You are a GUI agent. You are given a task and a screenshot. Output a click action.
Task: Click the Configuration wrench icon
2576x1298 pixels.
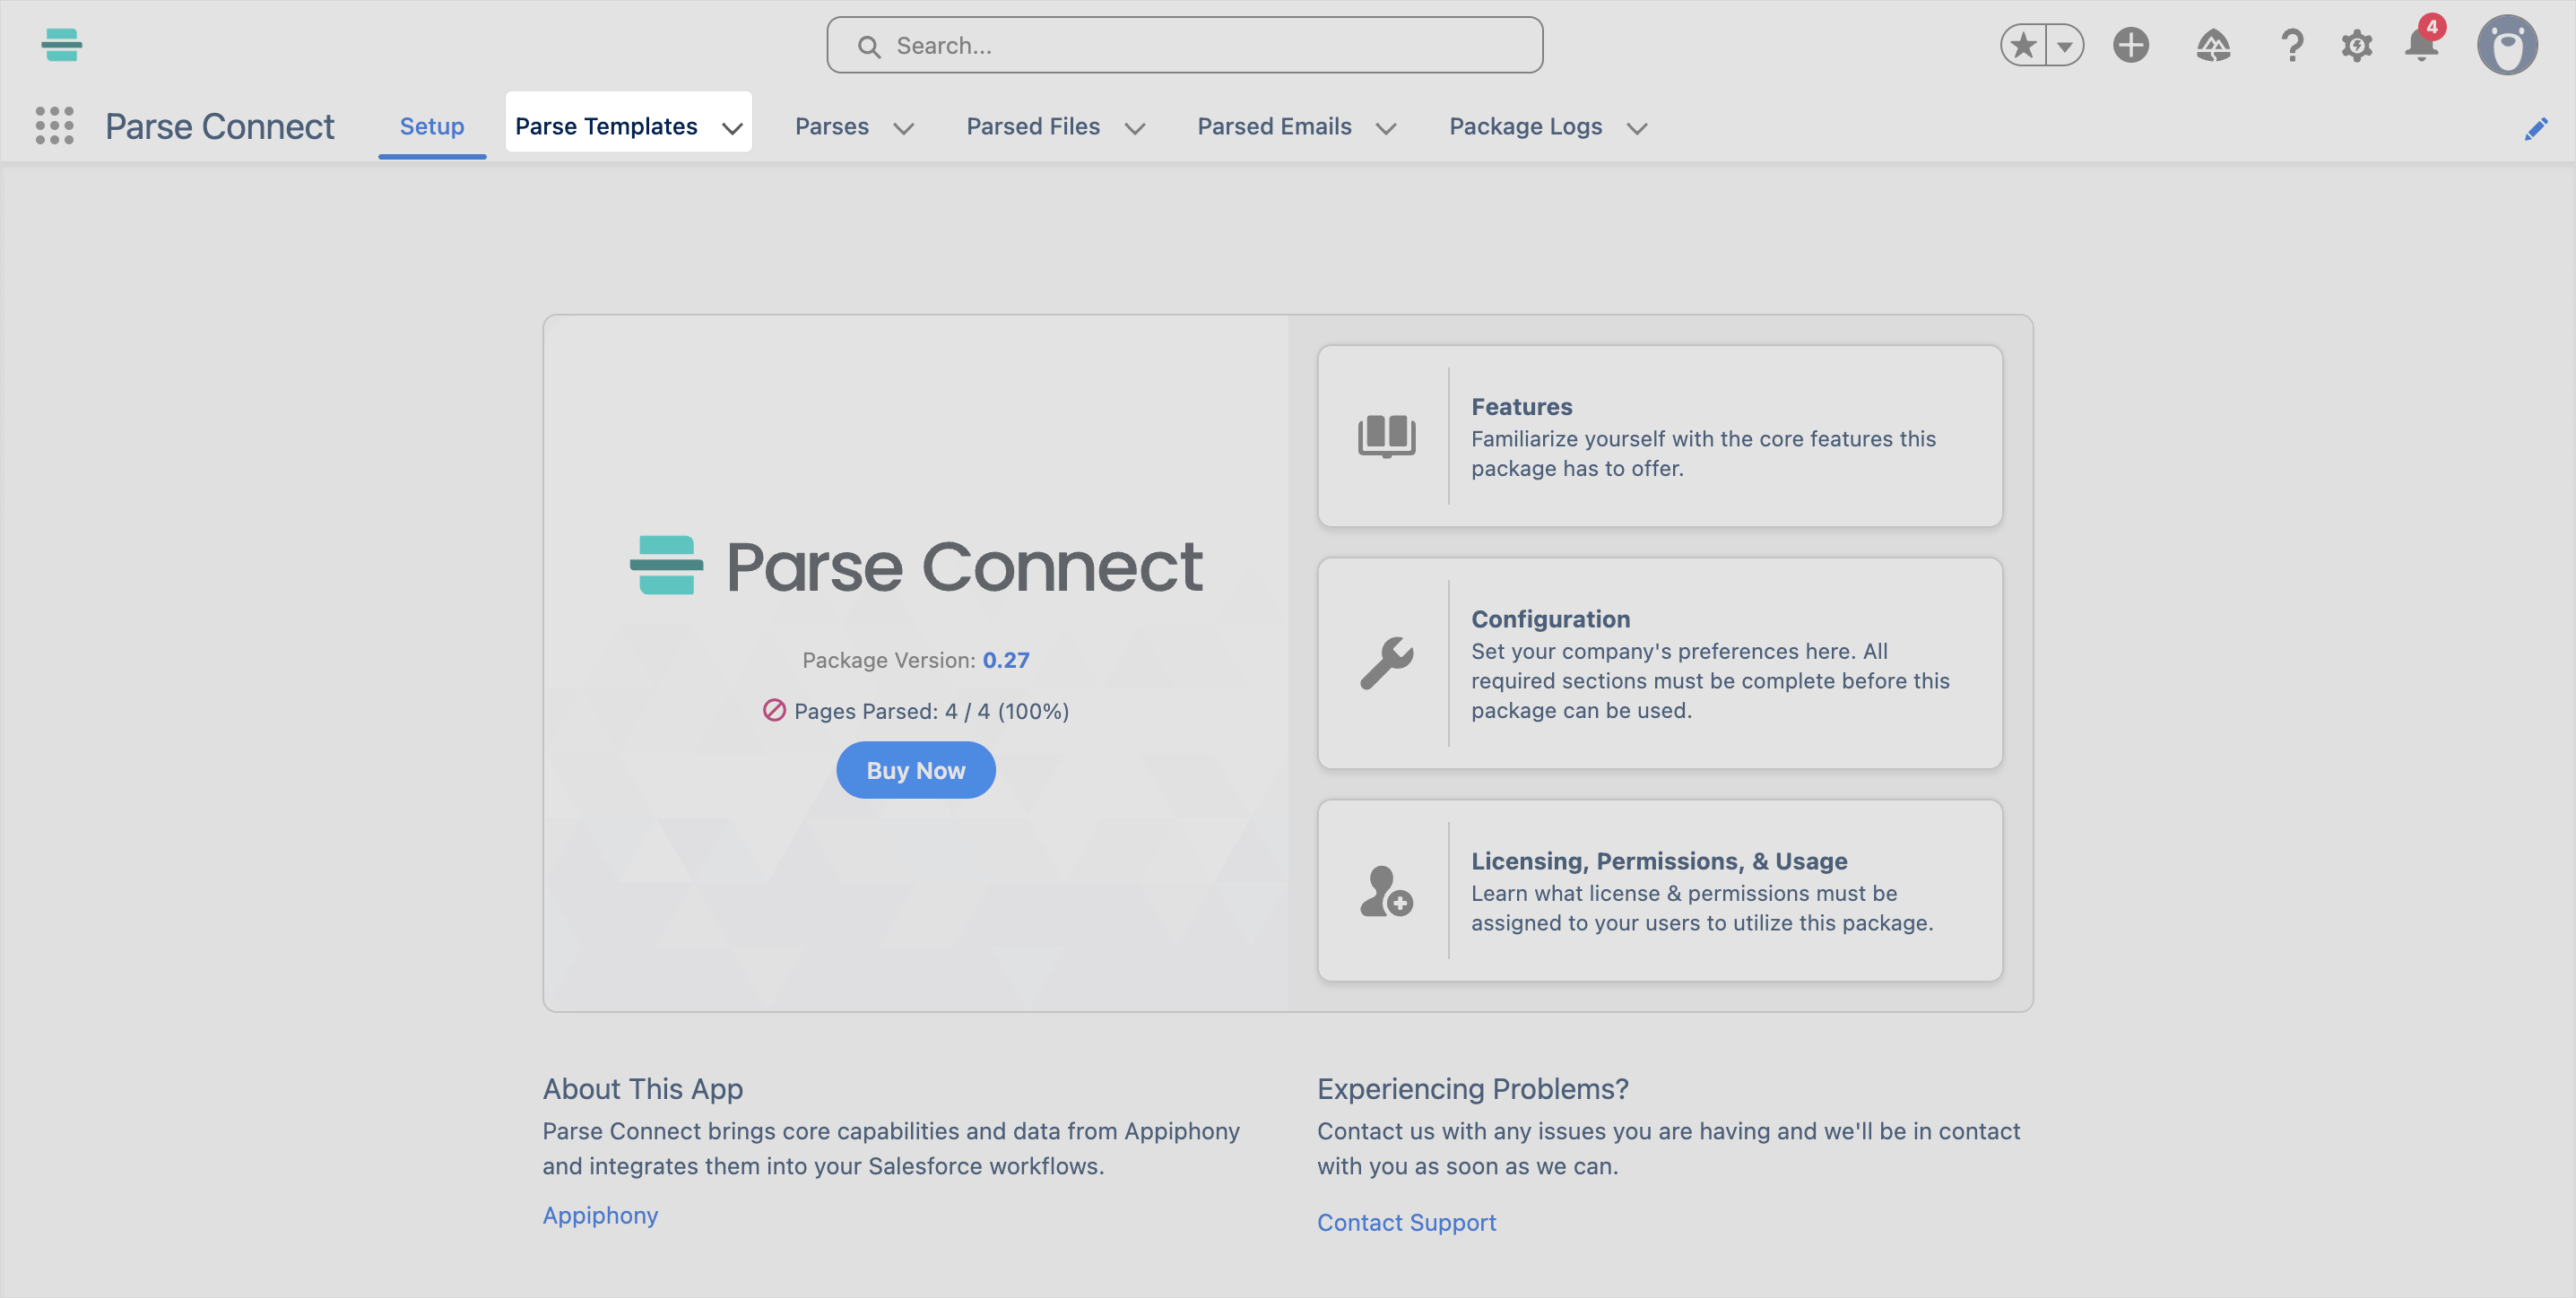point(1386,662)
